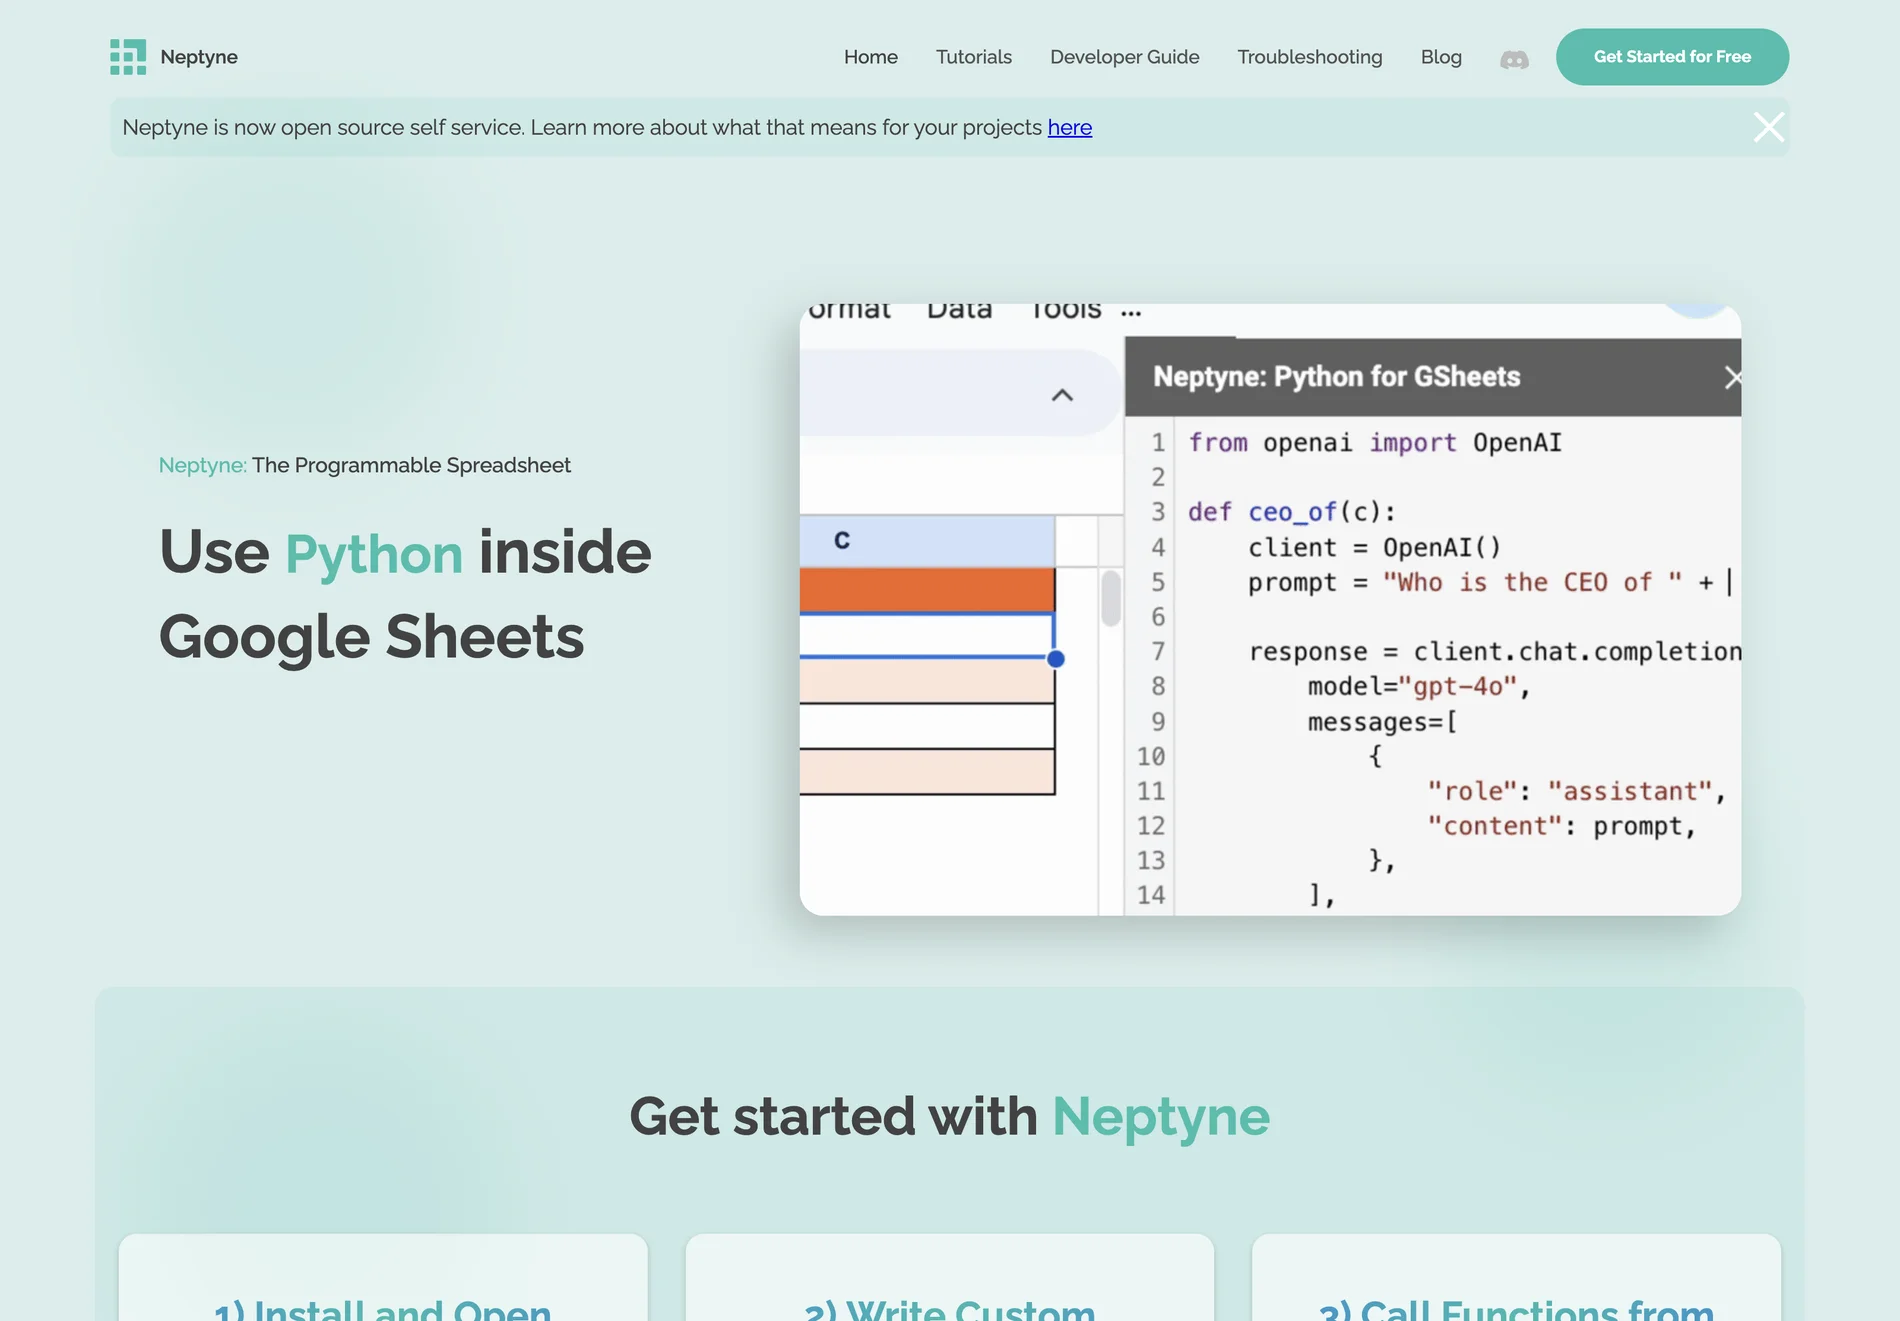Click code line 'from openai import OpenAI'
The image size is (1900, 1321).
click(x=1375, y=443)
